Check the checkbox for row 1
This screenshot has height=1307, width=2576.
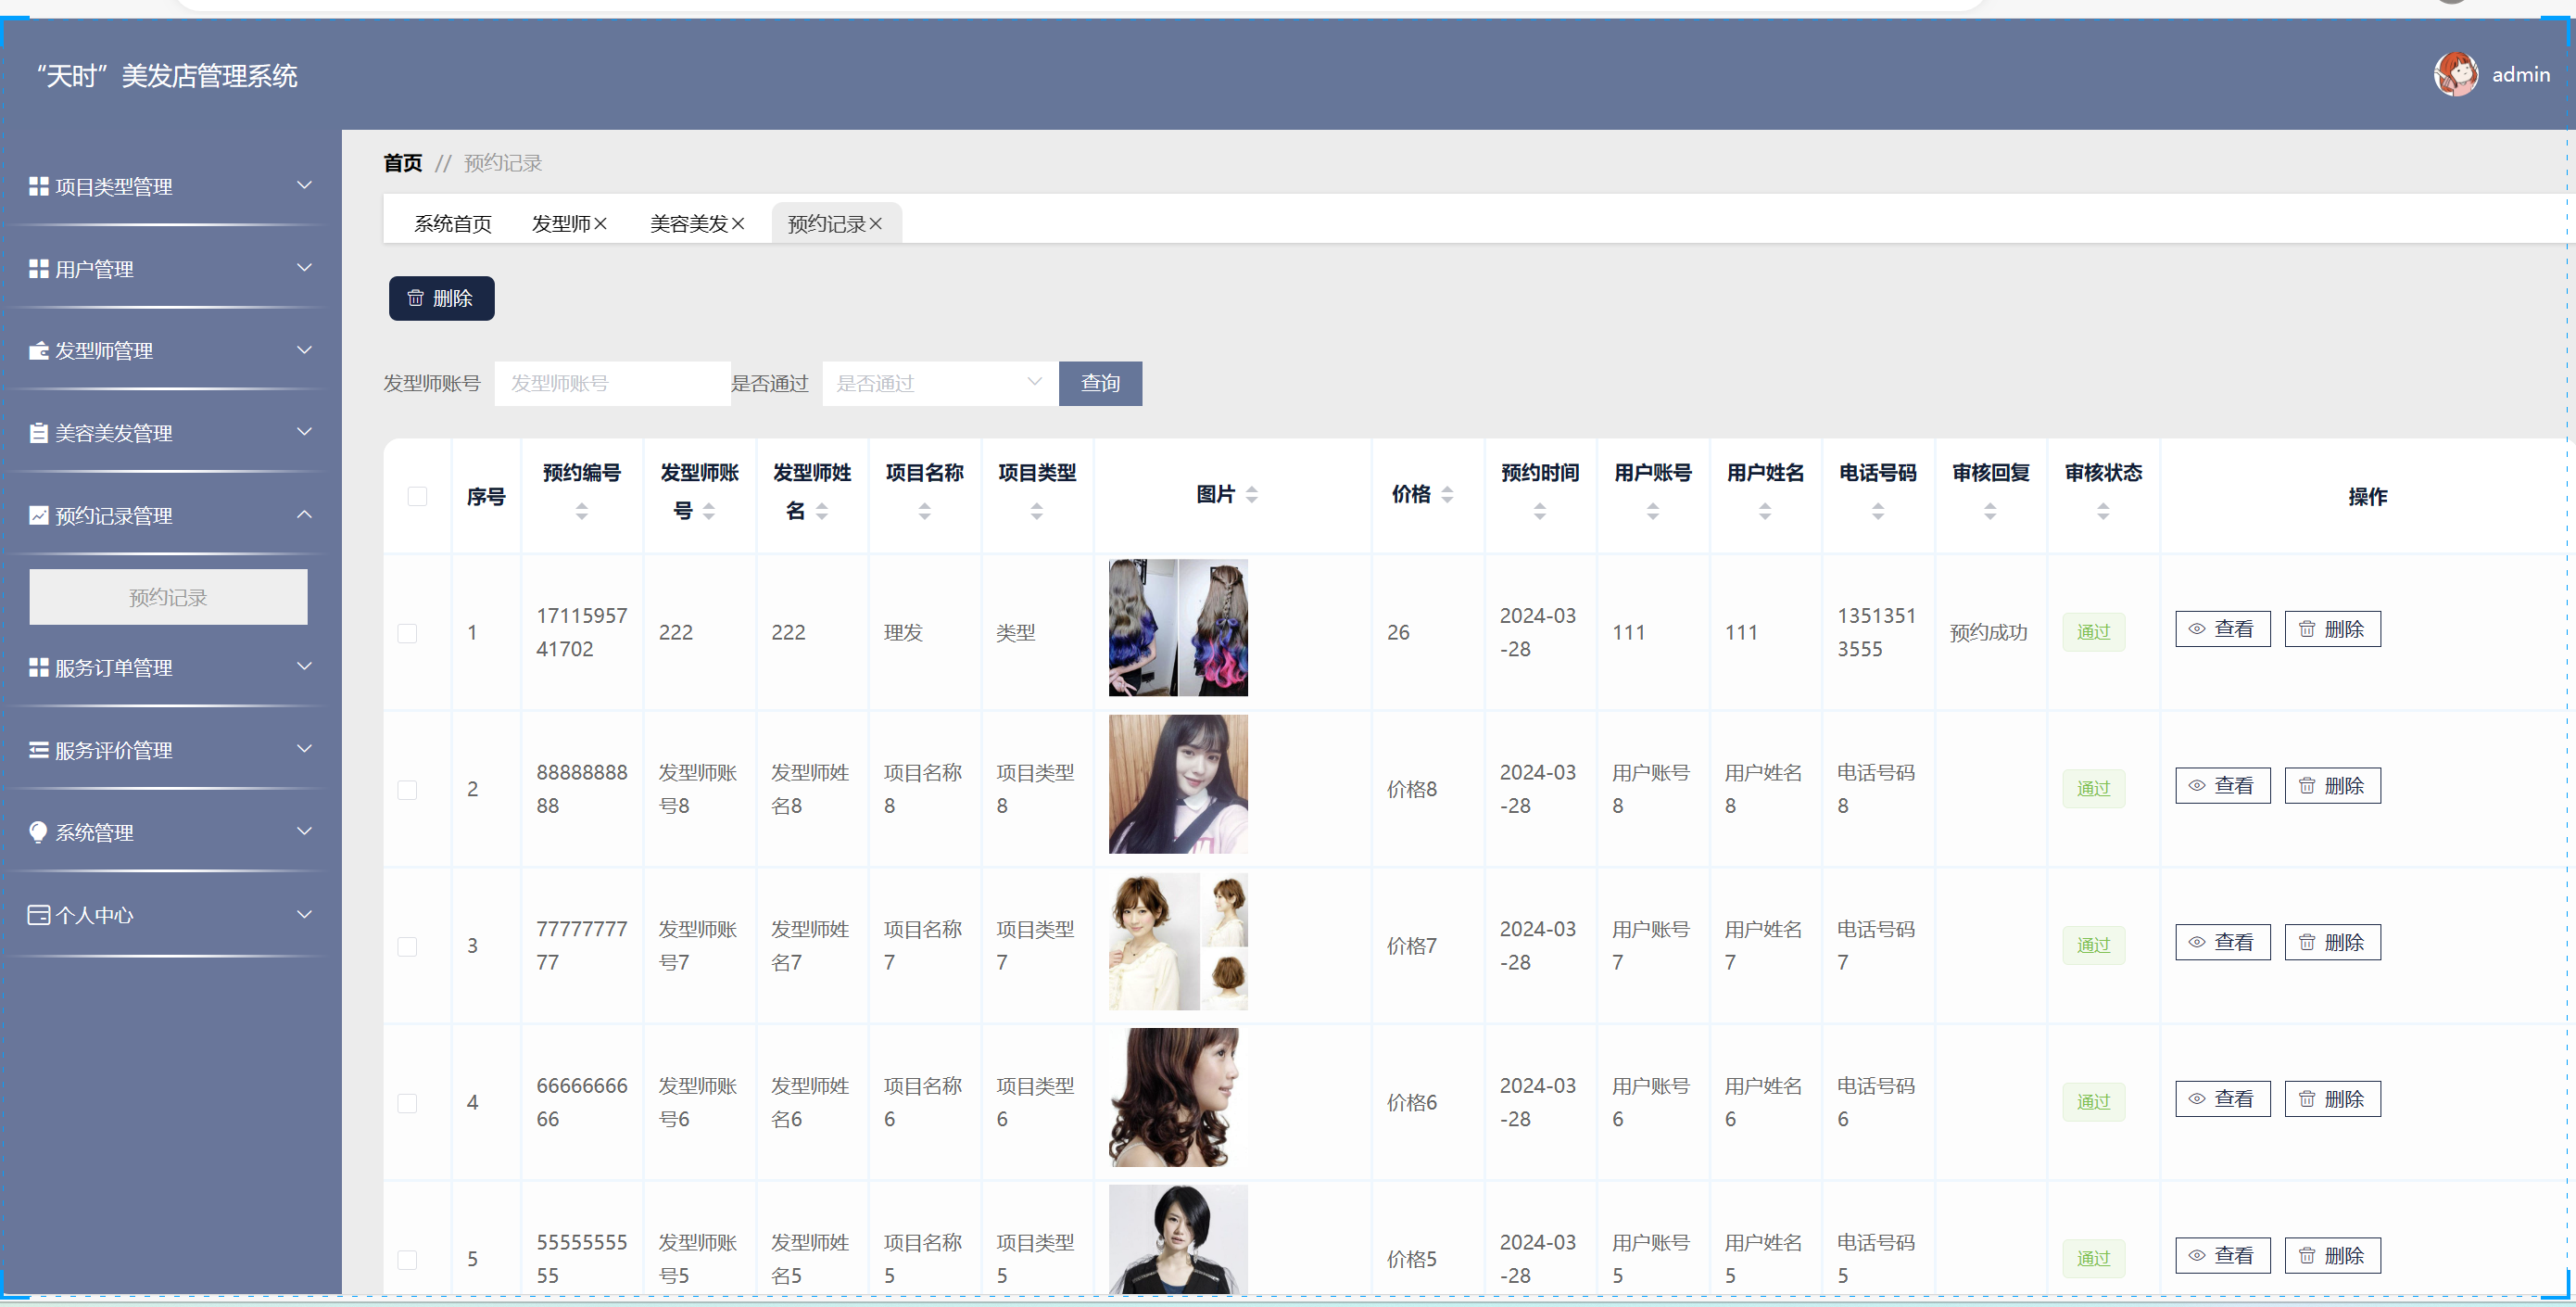(x=407, y=633)
